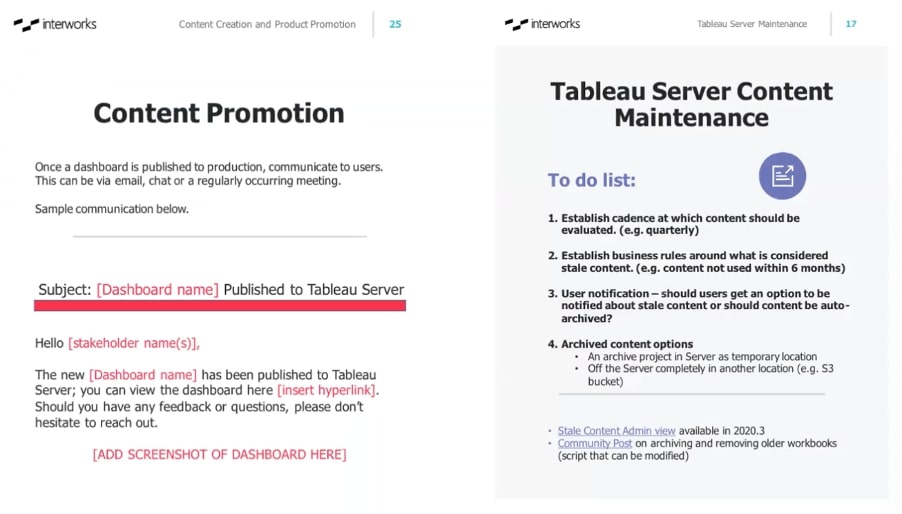
Task: Open the Stale Content Admin view link
Action: (x=616, y=431)
